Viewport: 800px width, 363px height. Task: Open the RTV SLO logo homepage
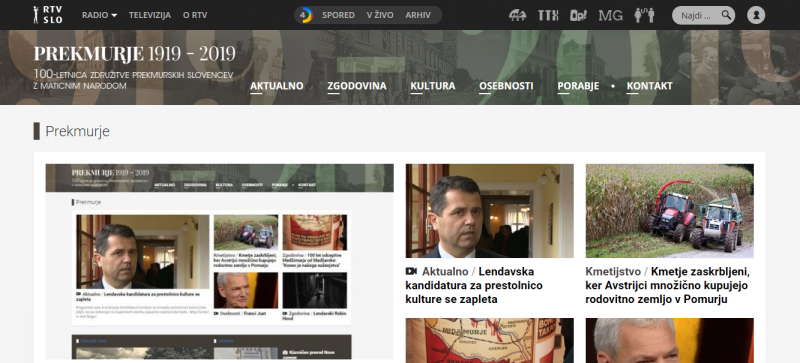tap(48, 15)
